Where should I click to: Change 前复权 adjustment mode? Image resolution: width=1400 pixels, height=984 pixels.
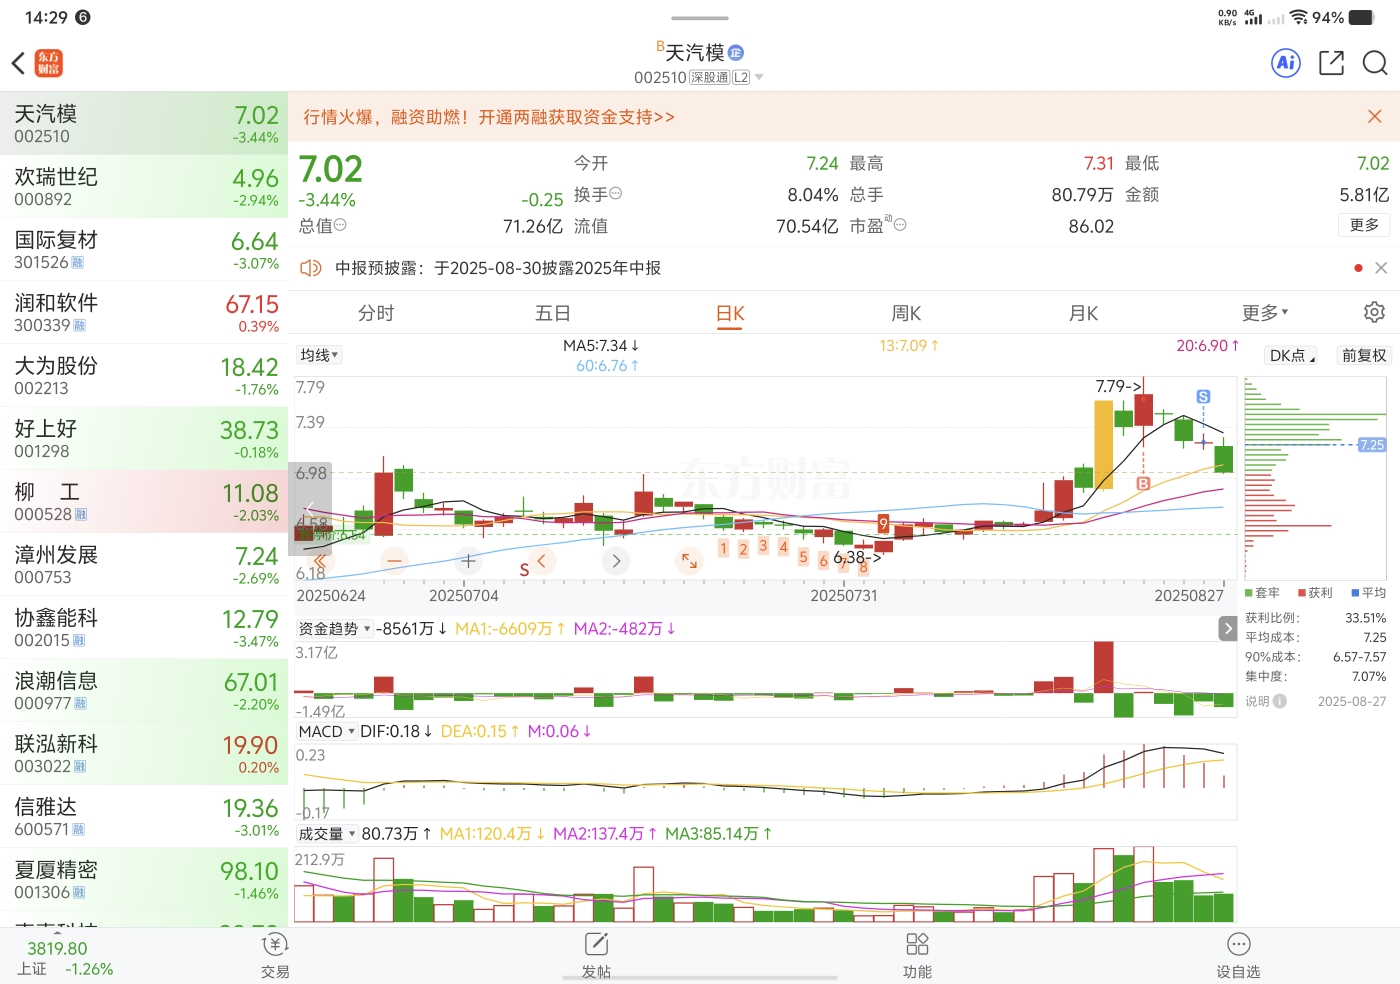click(1364, 355)
